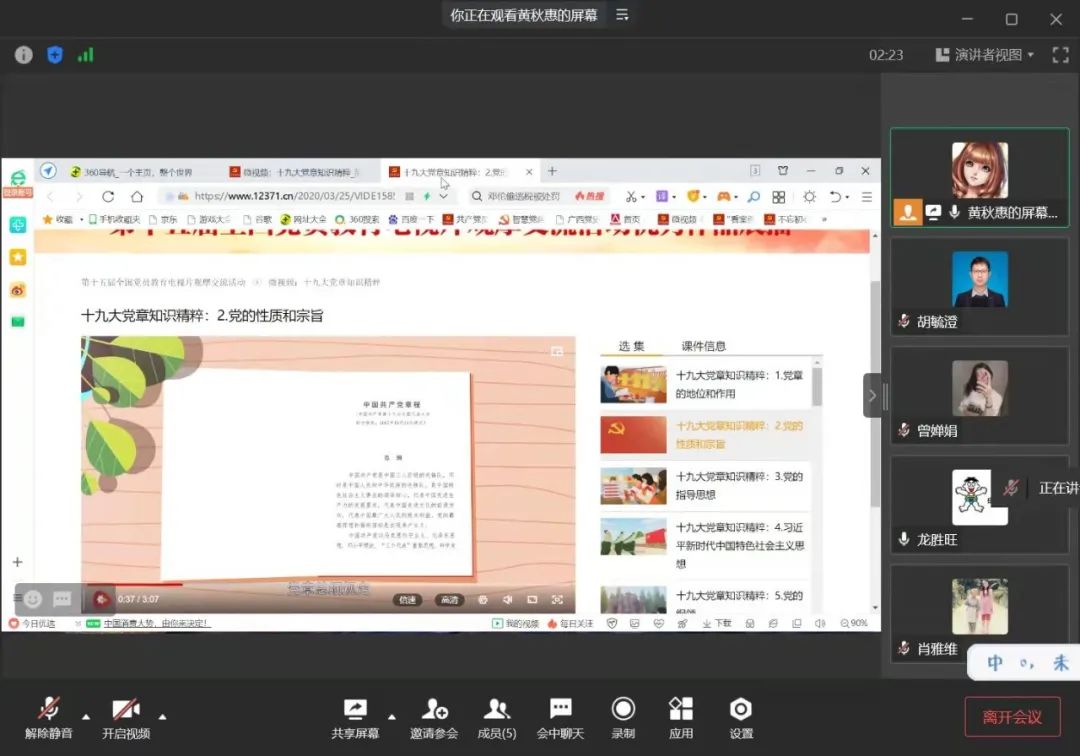Screen dimensions: 1080x756
Task: Change video quality with 高清
Action: pos(449,600)
